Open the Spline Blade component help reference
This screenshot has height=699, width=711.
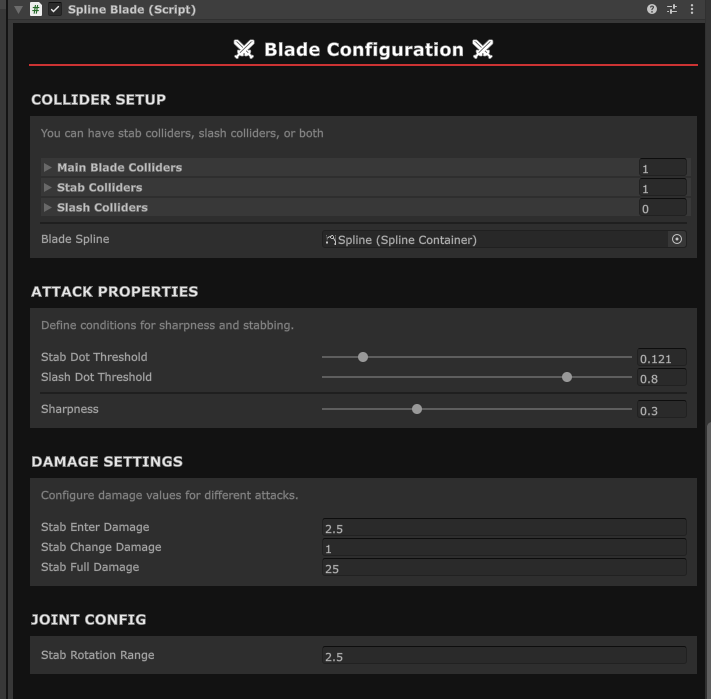[x=652, y=9]
